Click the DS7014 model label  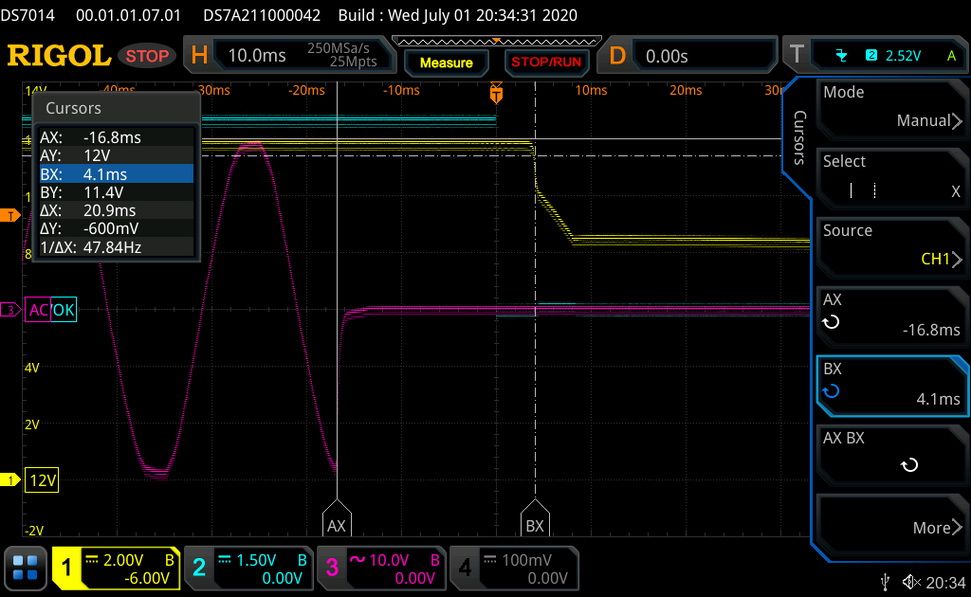pyautogui.click(x=28, y=15)
